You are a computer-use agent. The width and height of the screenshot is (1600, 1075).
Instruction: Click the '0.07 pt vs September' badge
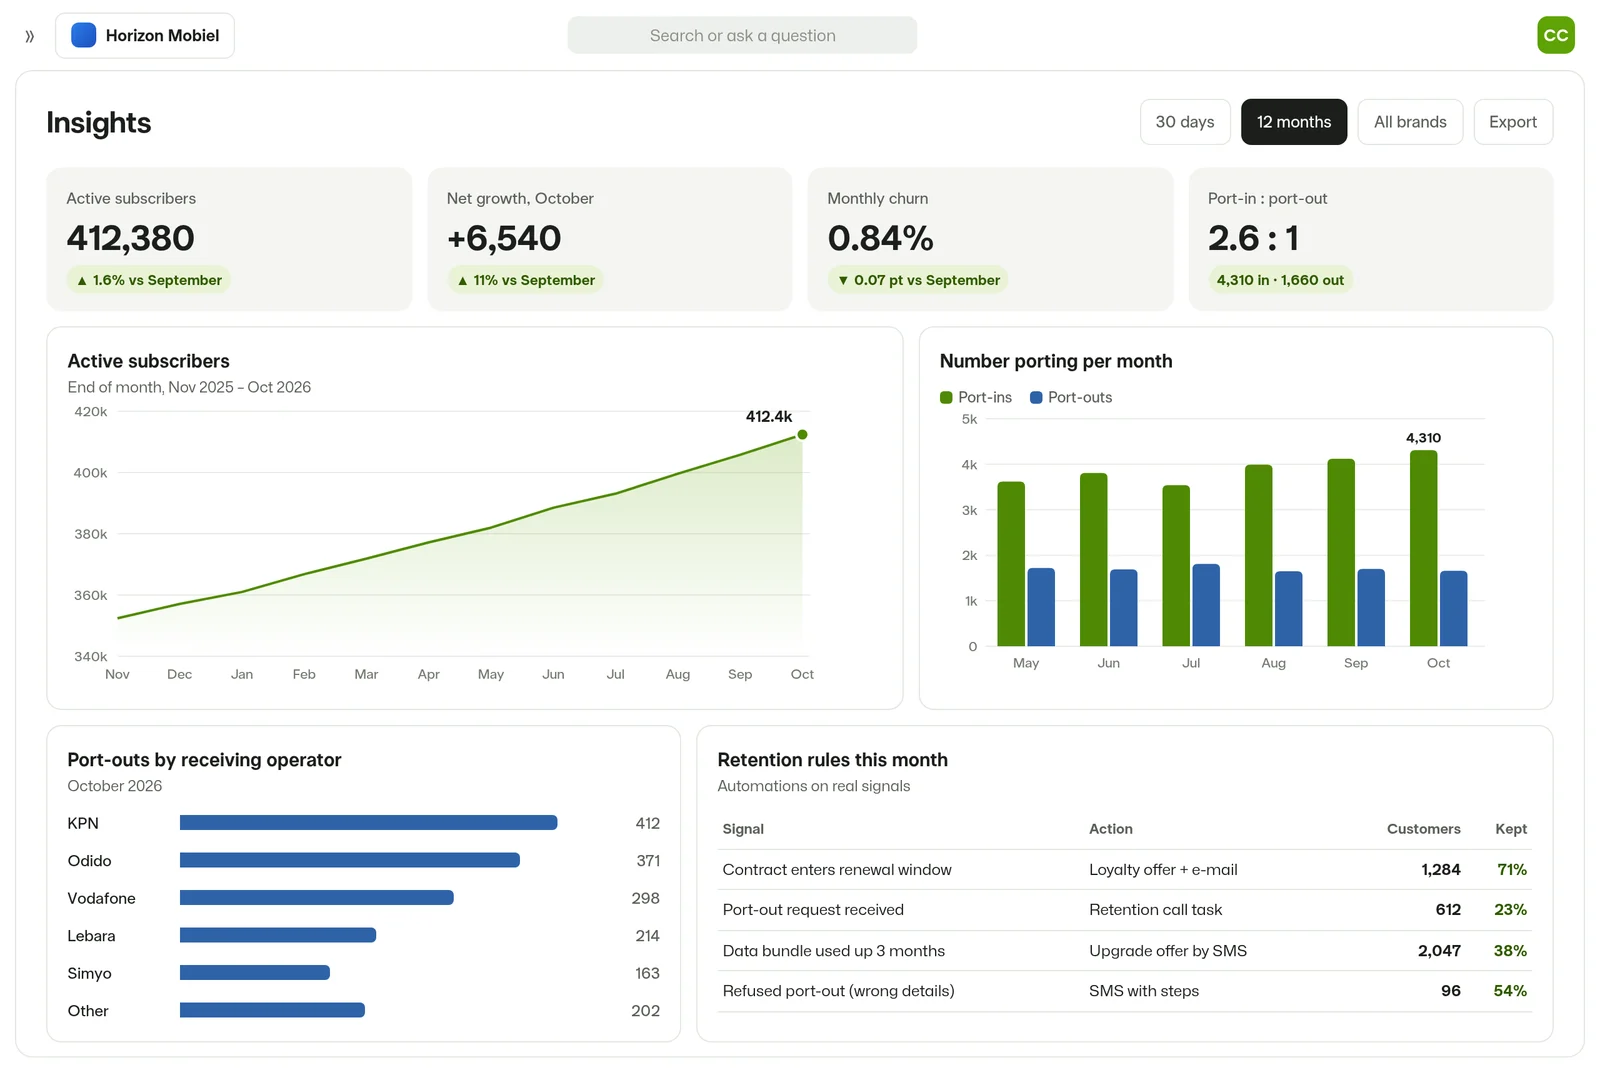(x=917, y=280)
